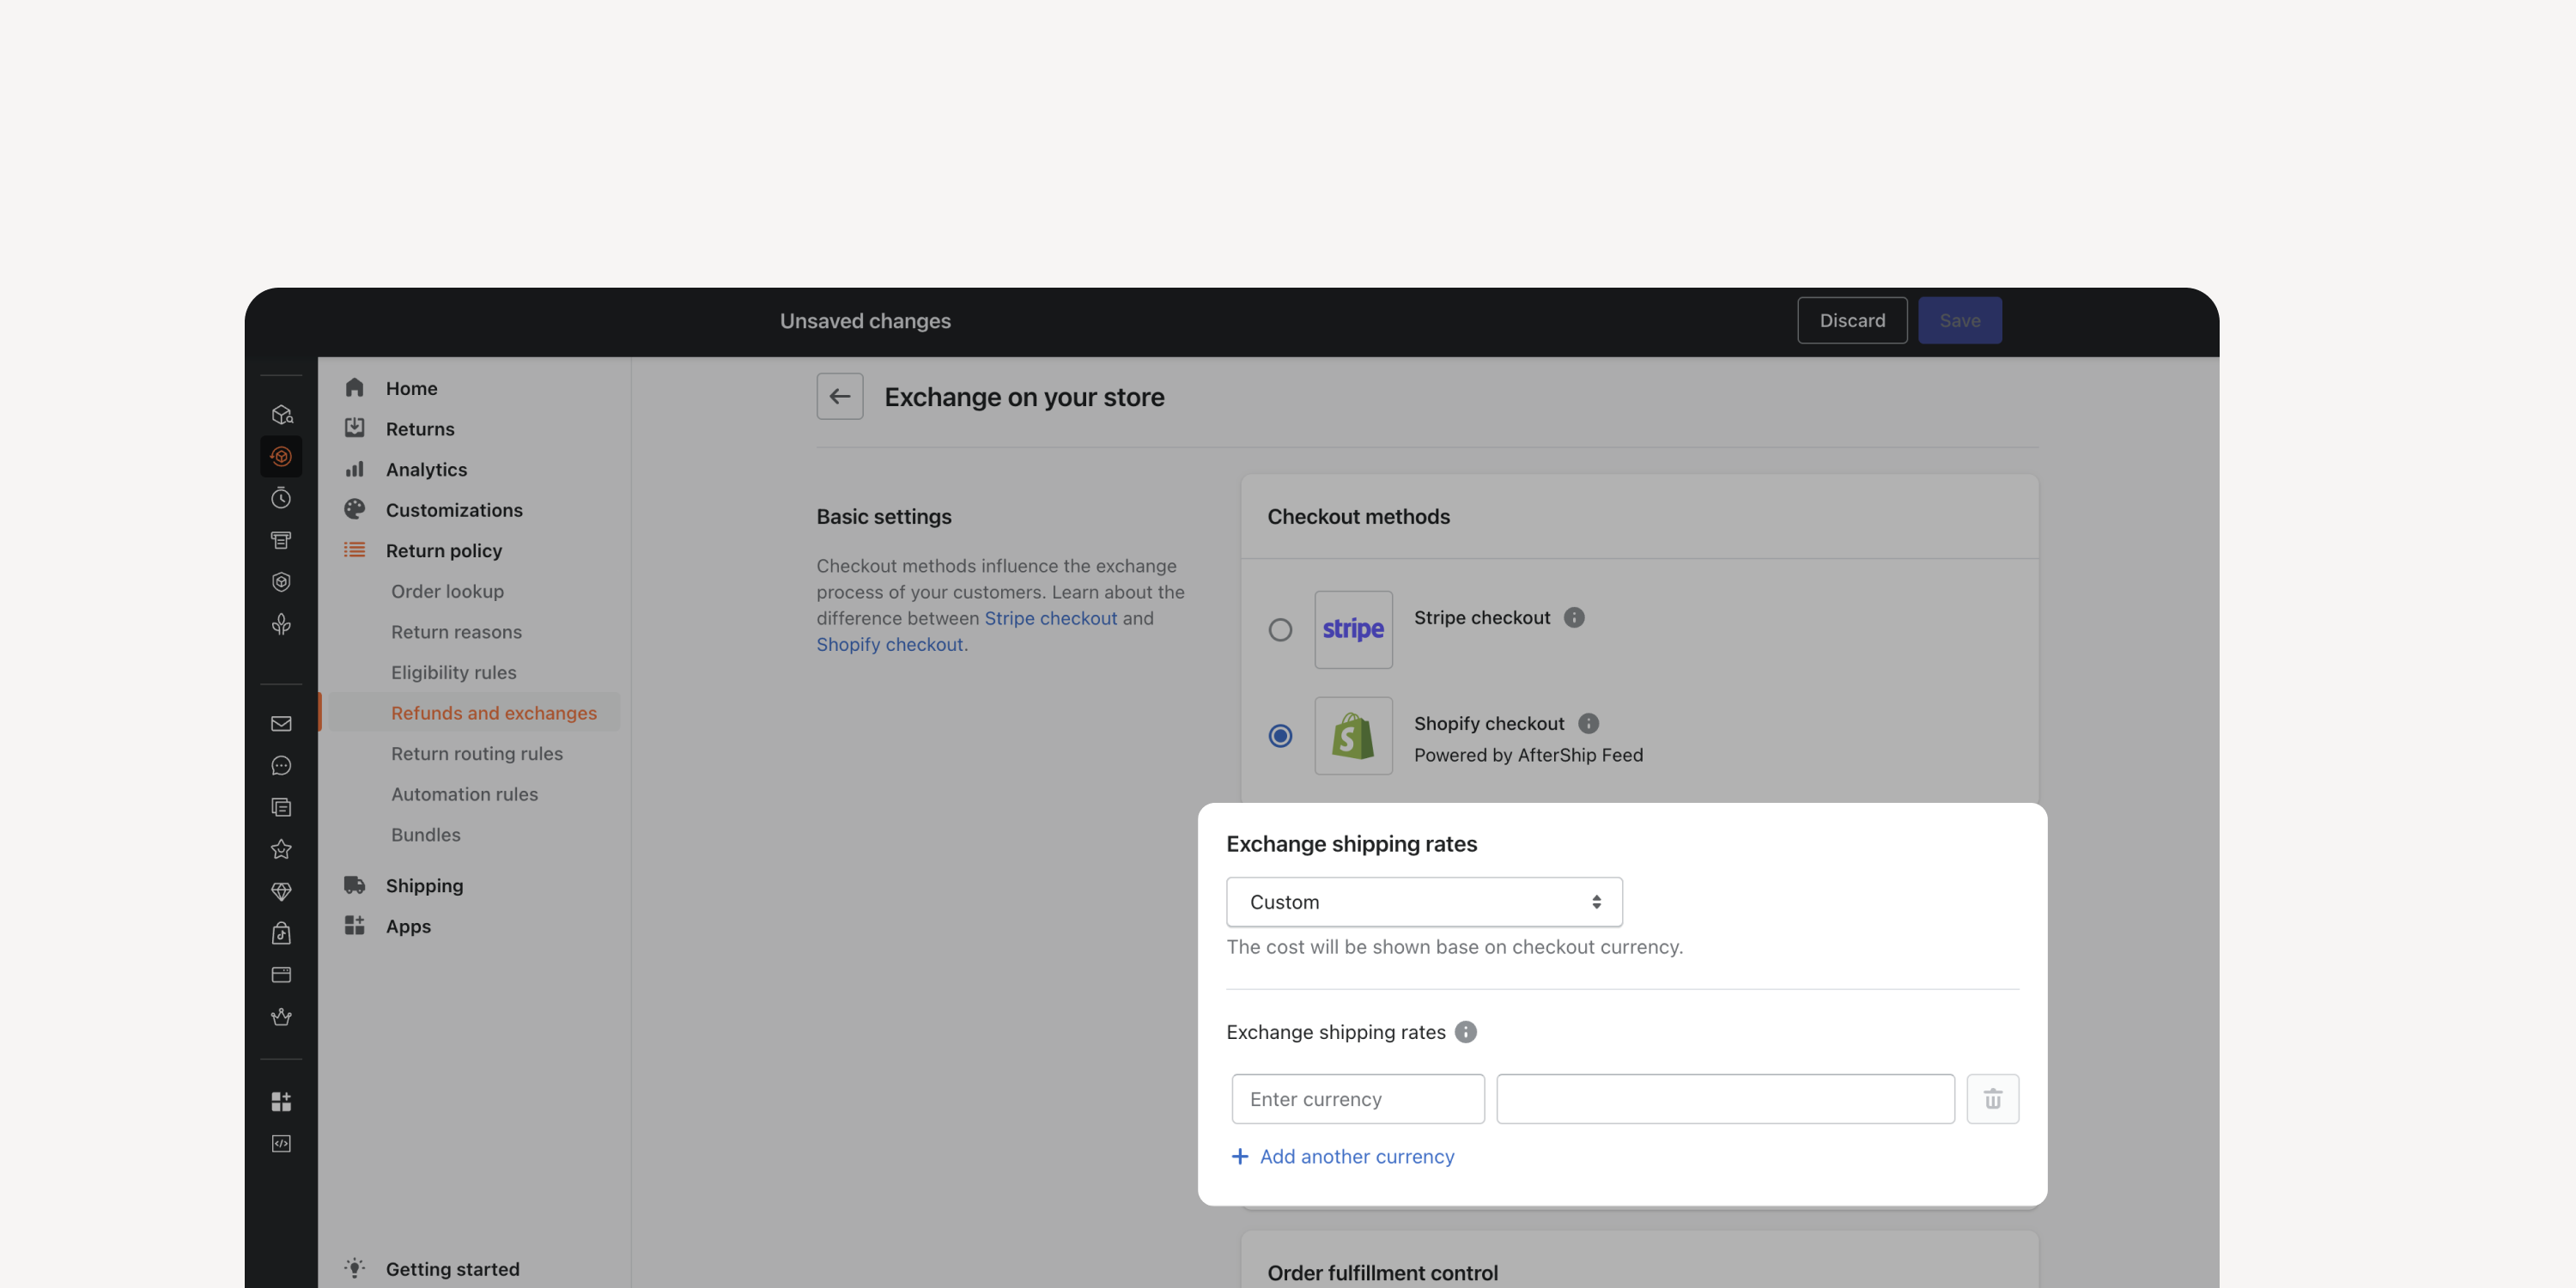Viewport: 2576px width, 1288px height.
Task: Click the back arrow beside Exchange on your store
Action: (839, 397)
